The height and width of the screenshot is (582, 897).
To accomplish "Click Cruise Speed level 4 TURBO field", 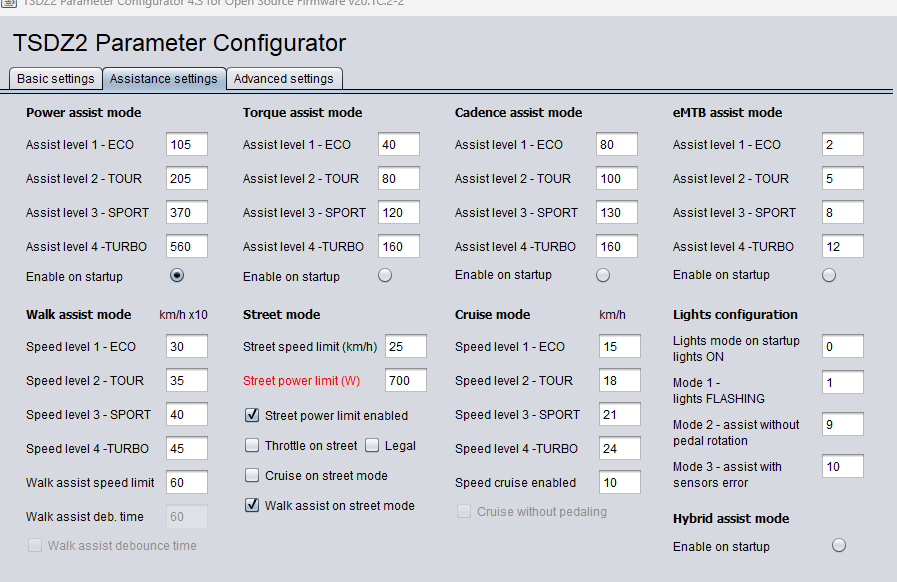I will coord(620,448).
